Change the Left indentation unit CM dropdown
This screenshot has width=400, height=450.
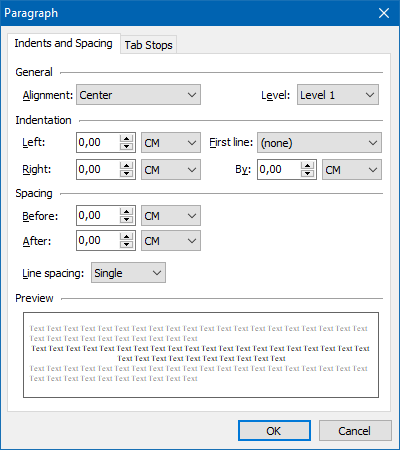171,143
